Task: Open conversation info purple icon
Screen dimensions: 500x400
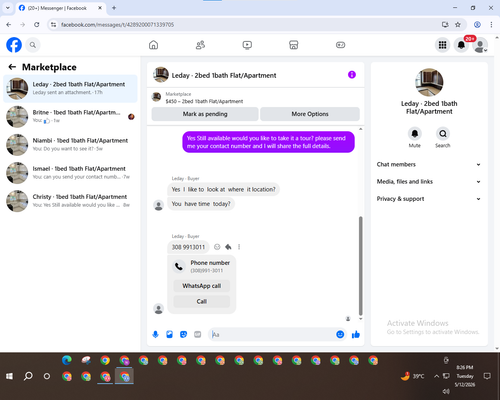Action: [x=352, y=75]
